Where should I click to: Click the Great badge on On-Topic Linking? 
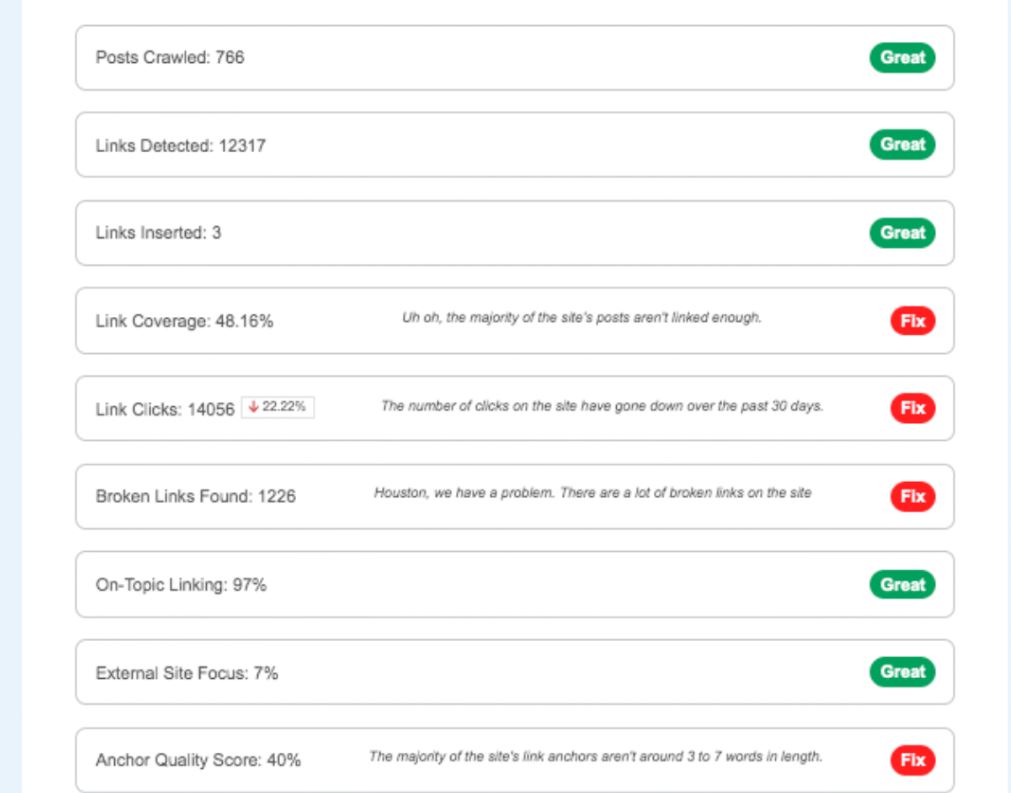point(901,585)
